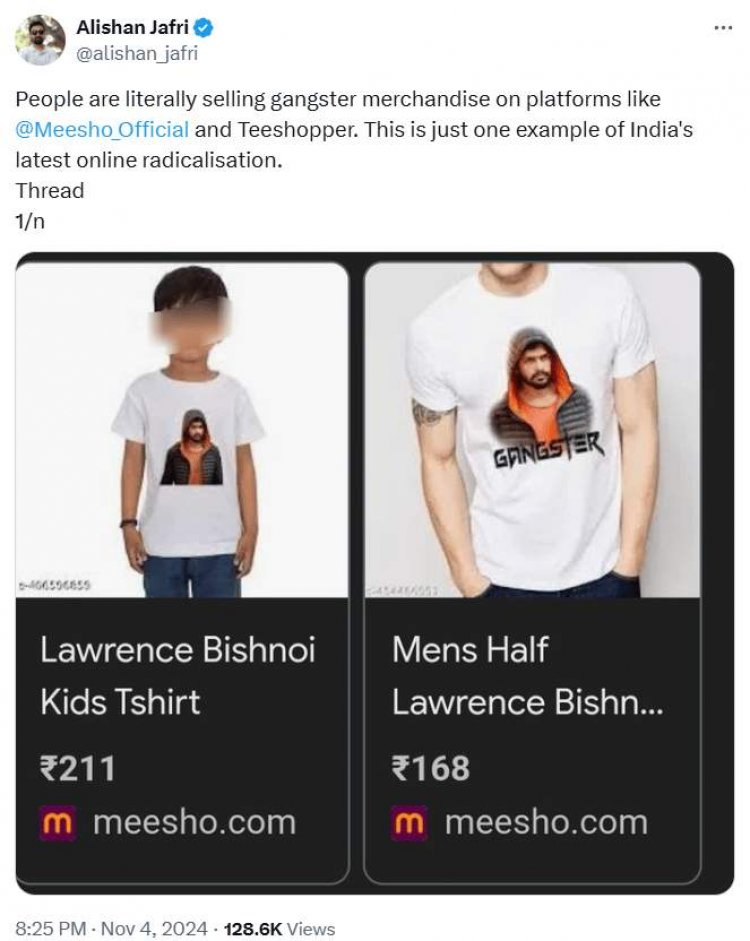Image resolution: width=750 pixels, height=941 pixels.
Task: Click the word Thread in the tweet
Action: click(x=50, y=190)
